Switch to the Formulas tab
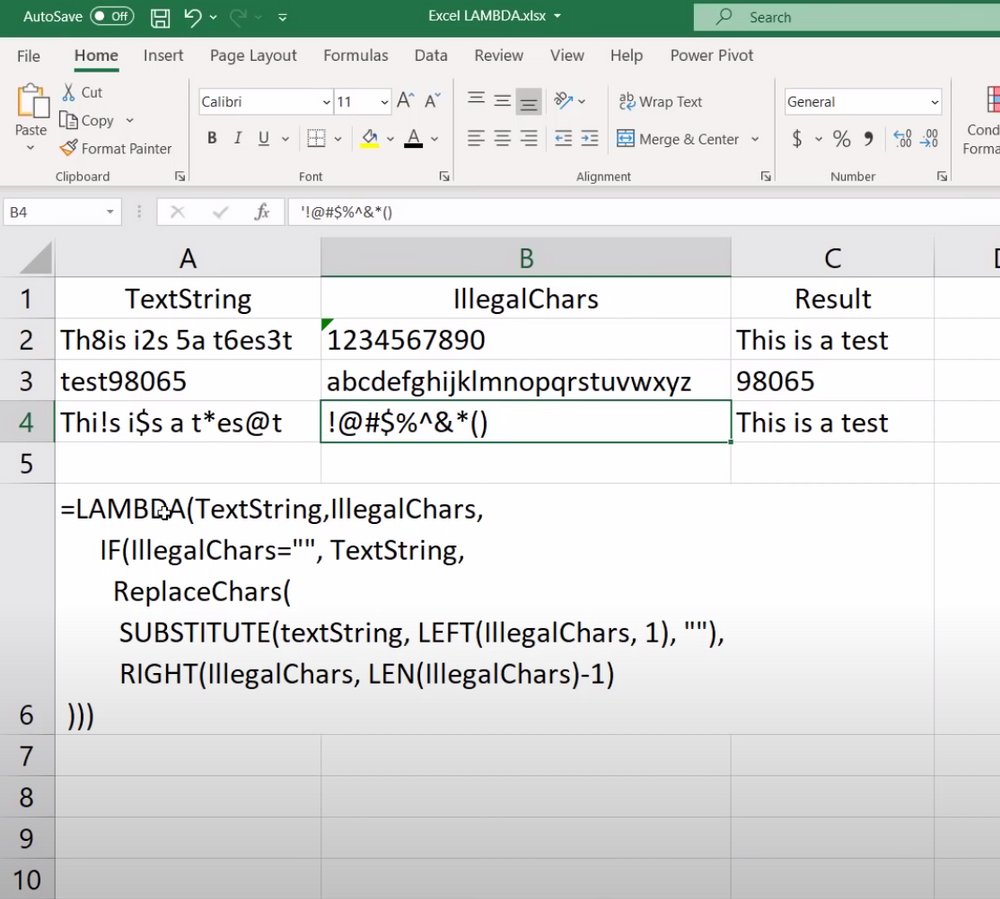The image size is (1000, 899). pyautogui.click(x=355, y=55)
